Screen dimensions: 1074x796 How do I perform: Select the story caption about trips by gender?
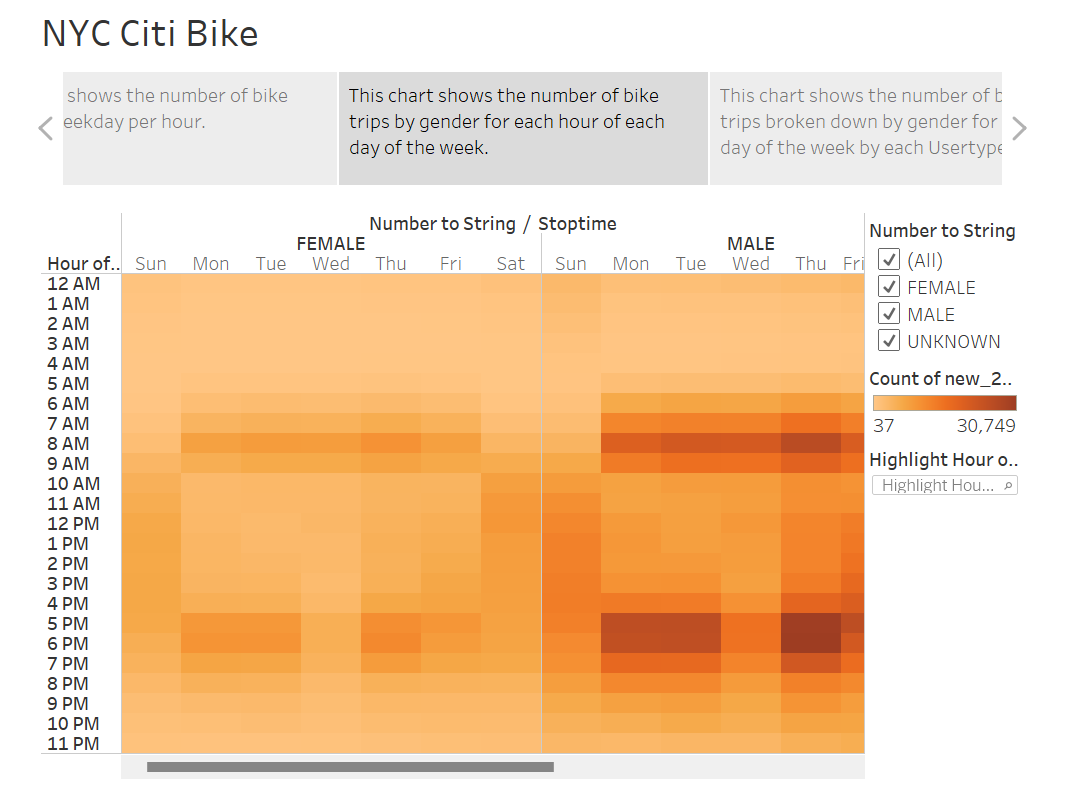523,128
